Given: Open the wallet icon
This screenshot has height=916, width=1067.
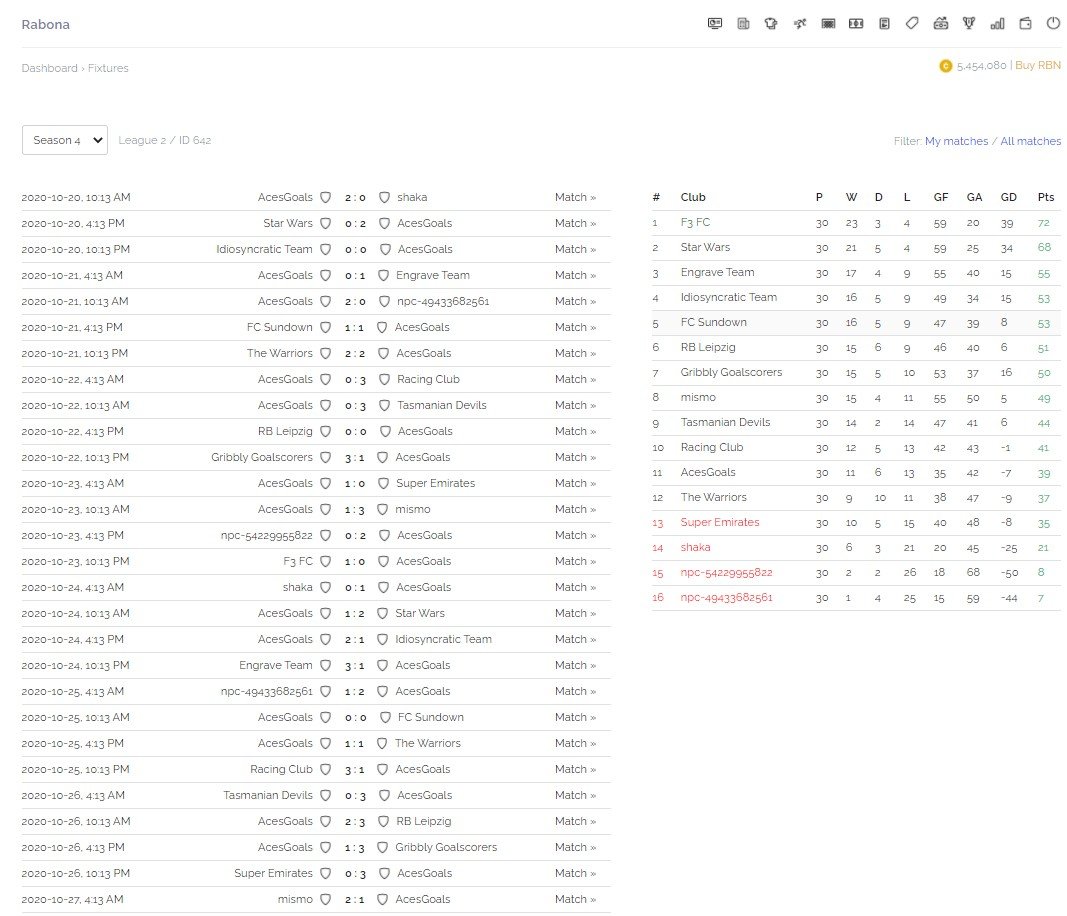Looking at the screenshot, I should pos(1025,24).
